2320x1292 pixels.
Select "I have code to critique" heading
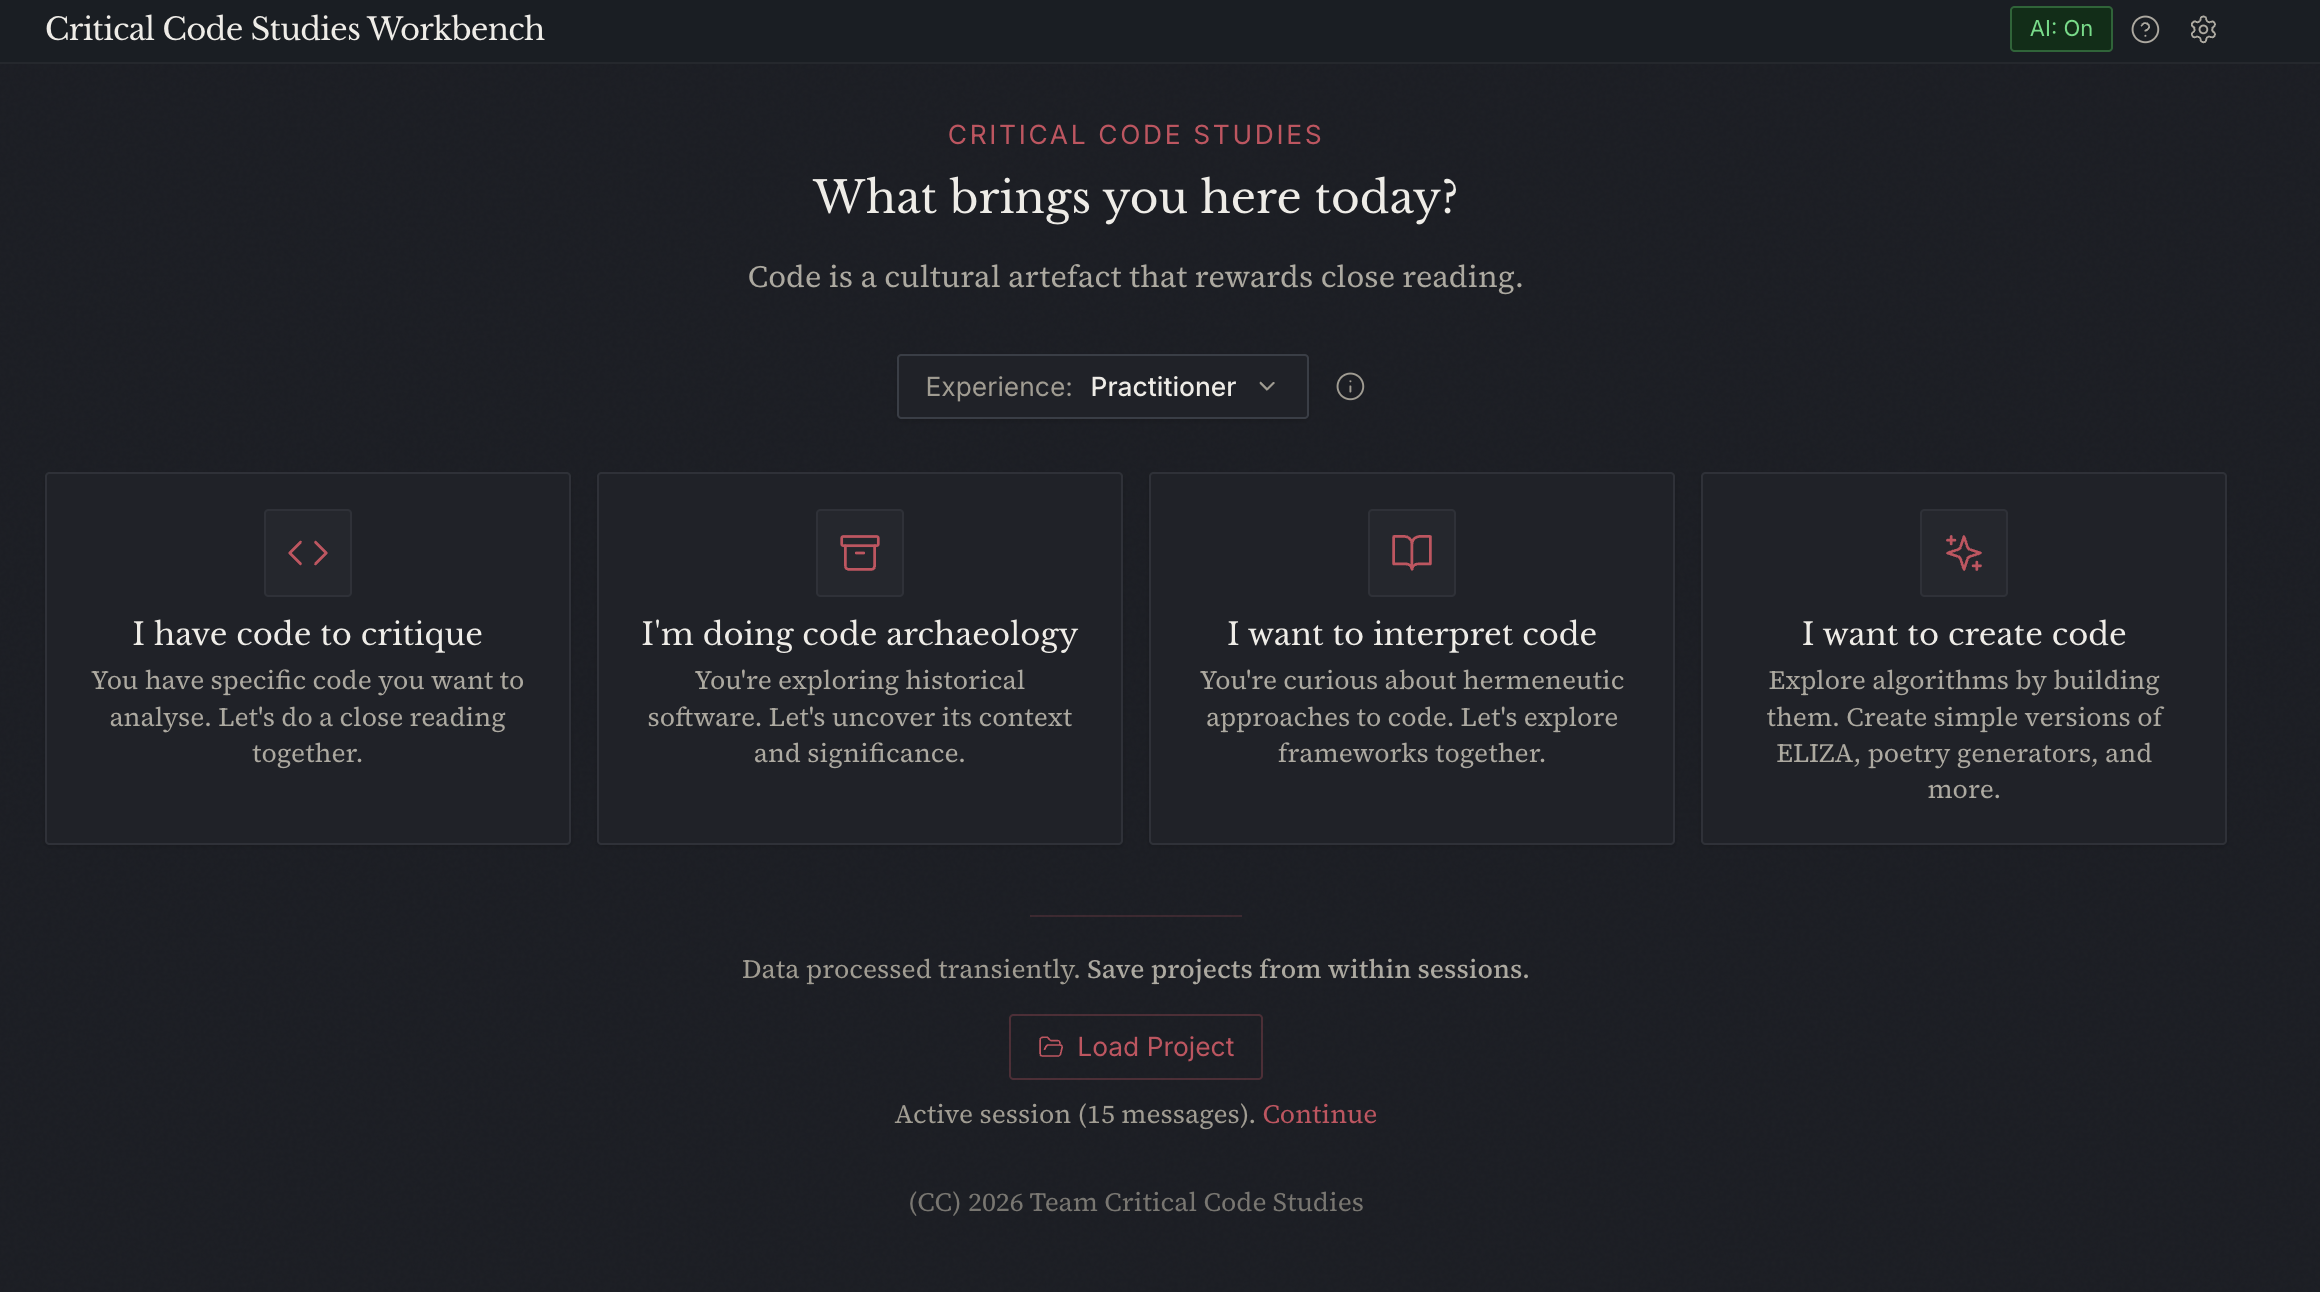pos(308,634)
